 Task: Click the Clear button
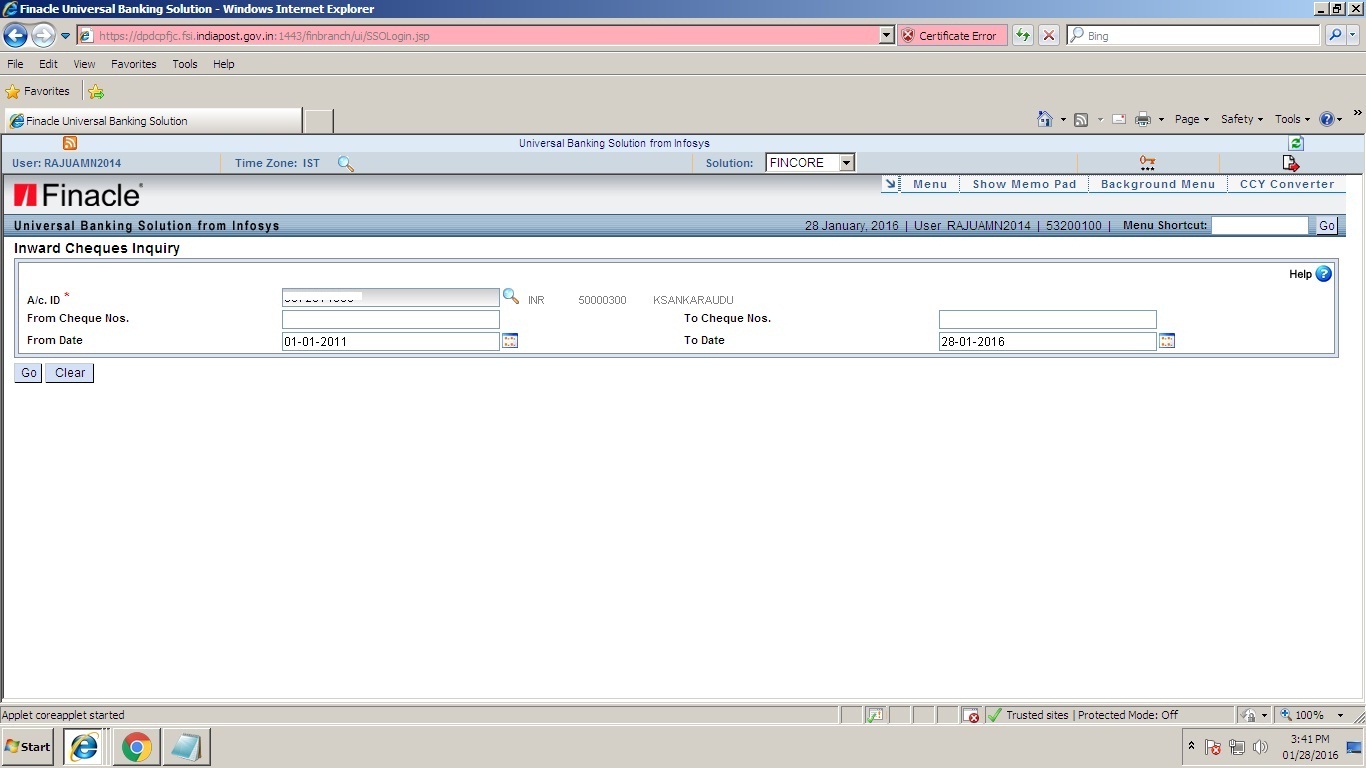tap(68, 372)
